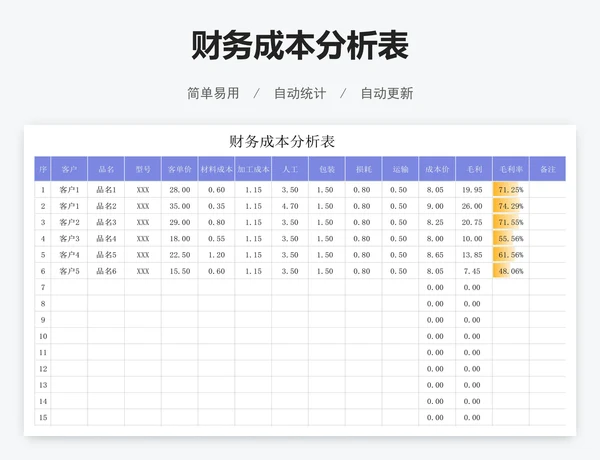This screenshot has height=460, width=600.
Task: Click the 8.65 cost price cell
Action: [437, 254]
